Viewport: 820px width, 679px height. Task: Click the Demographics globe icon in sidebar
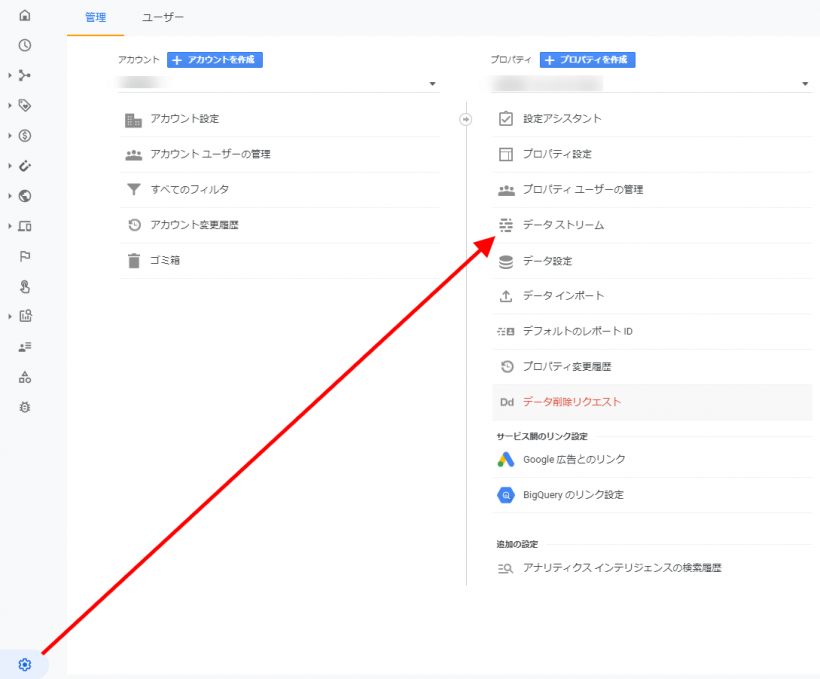pos(24,194)
